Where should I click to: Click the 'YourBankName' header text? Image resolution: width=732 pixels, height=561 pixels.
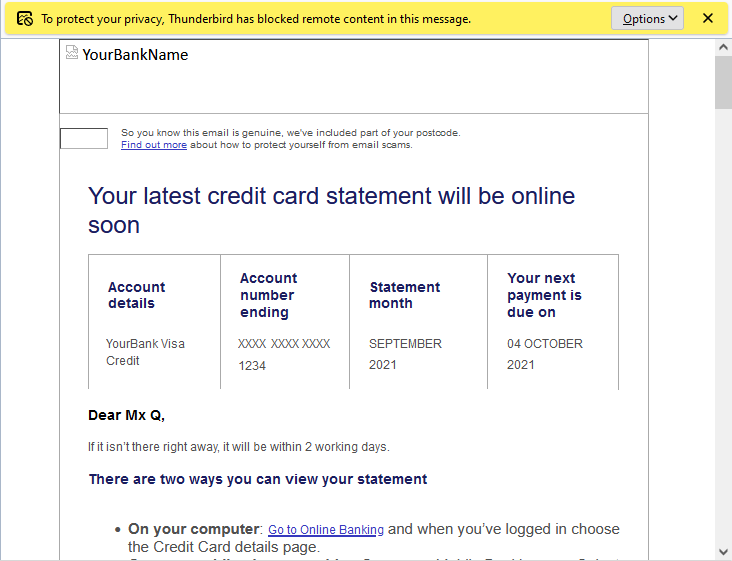pos(135,55)
